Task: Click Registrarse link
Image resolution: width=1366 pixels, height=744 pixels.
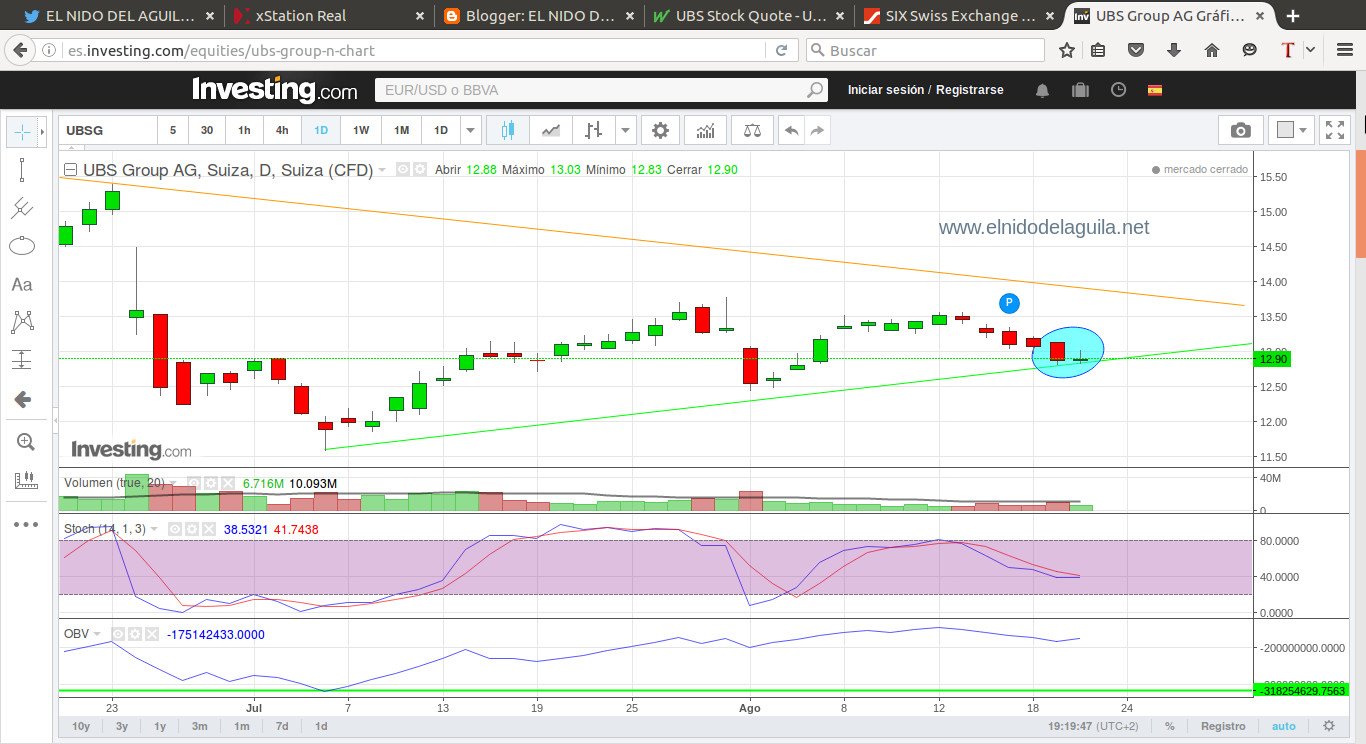Action: (970, 90)
